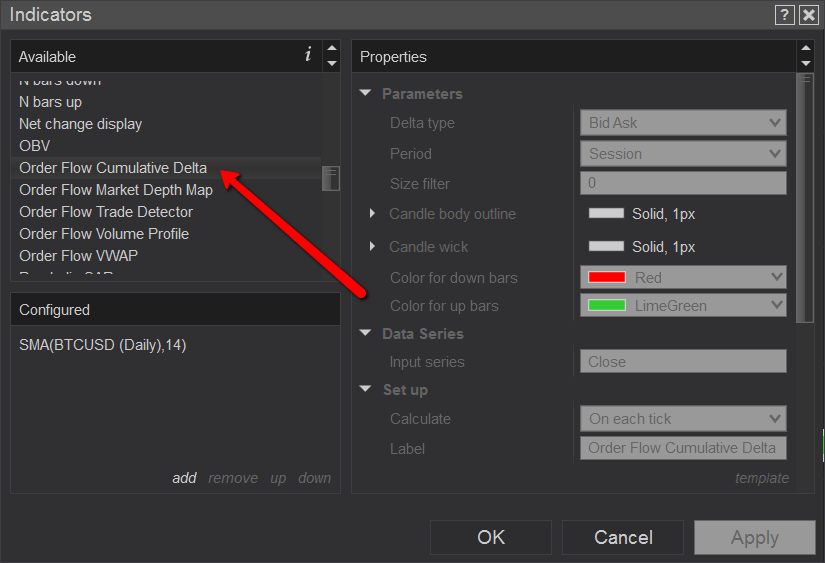Collapse the Parameters section

[365, 93]
